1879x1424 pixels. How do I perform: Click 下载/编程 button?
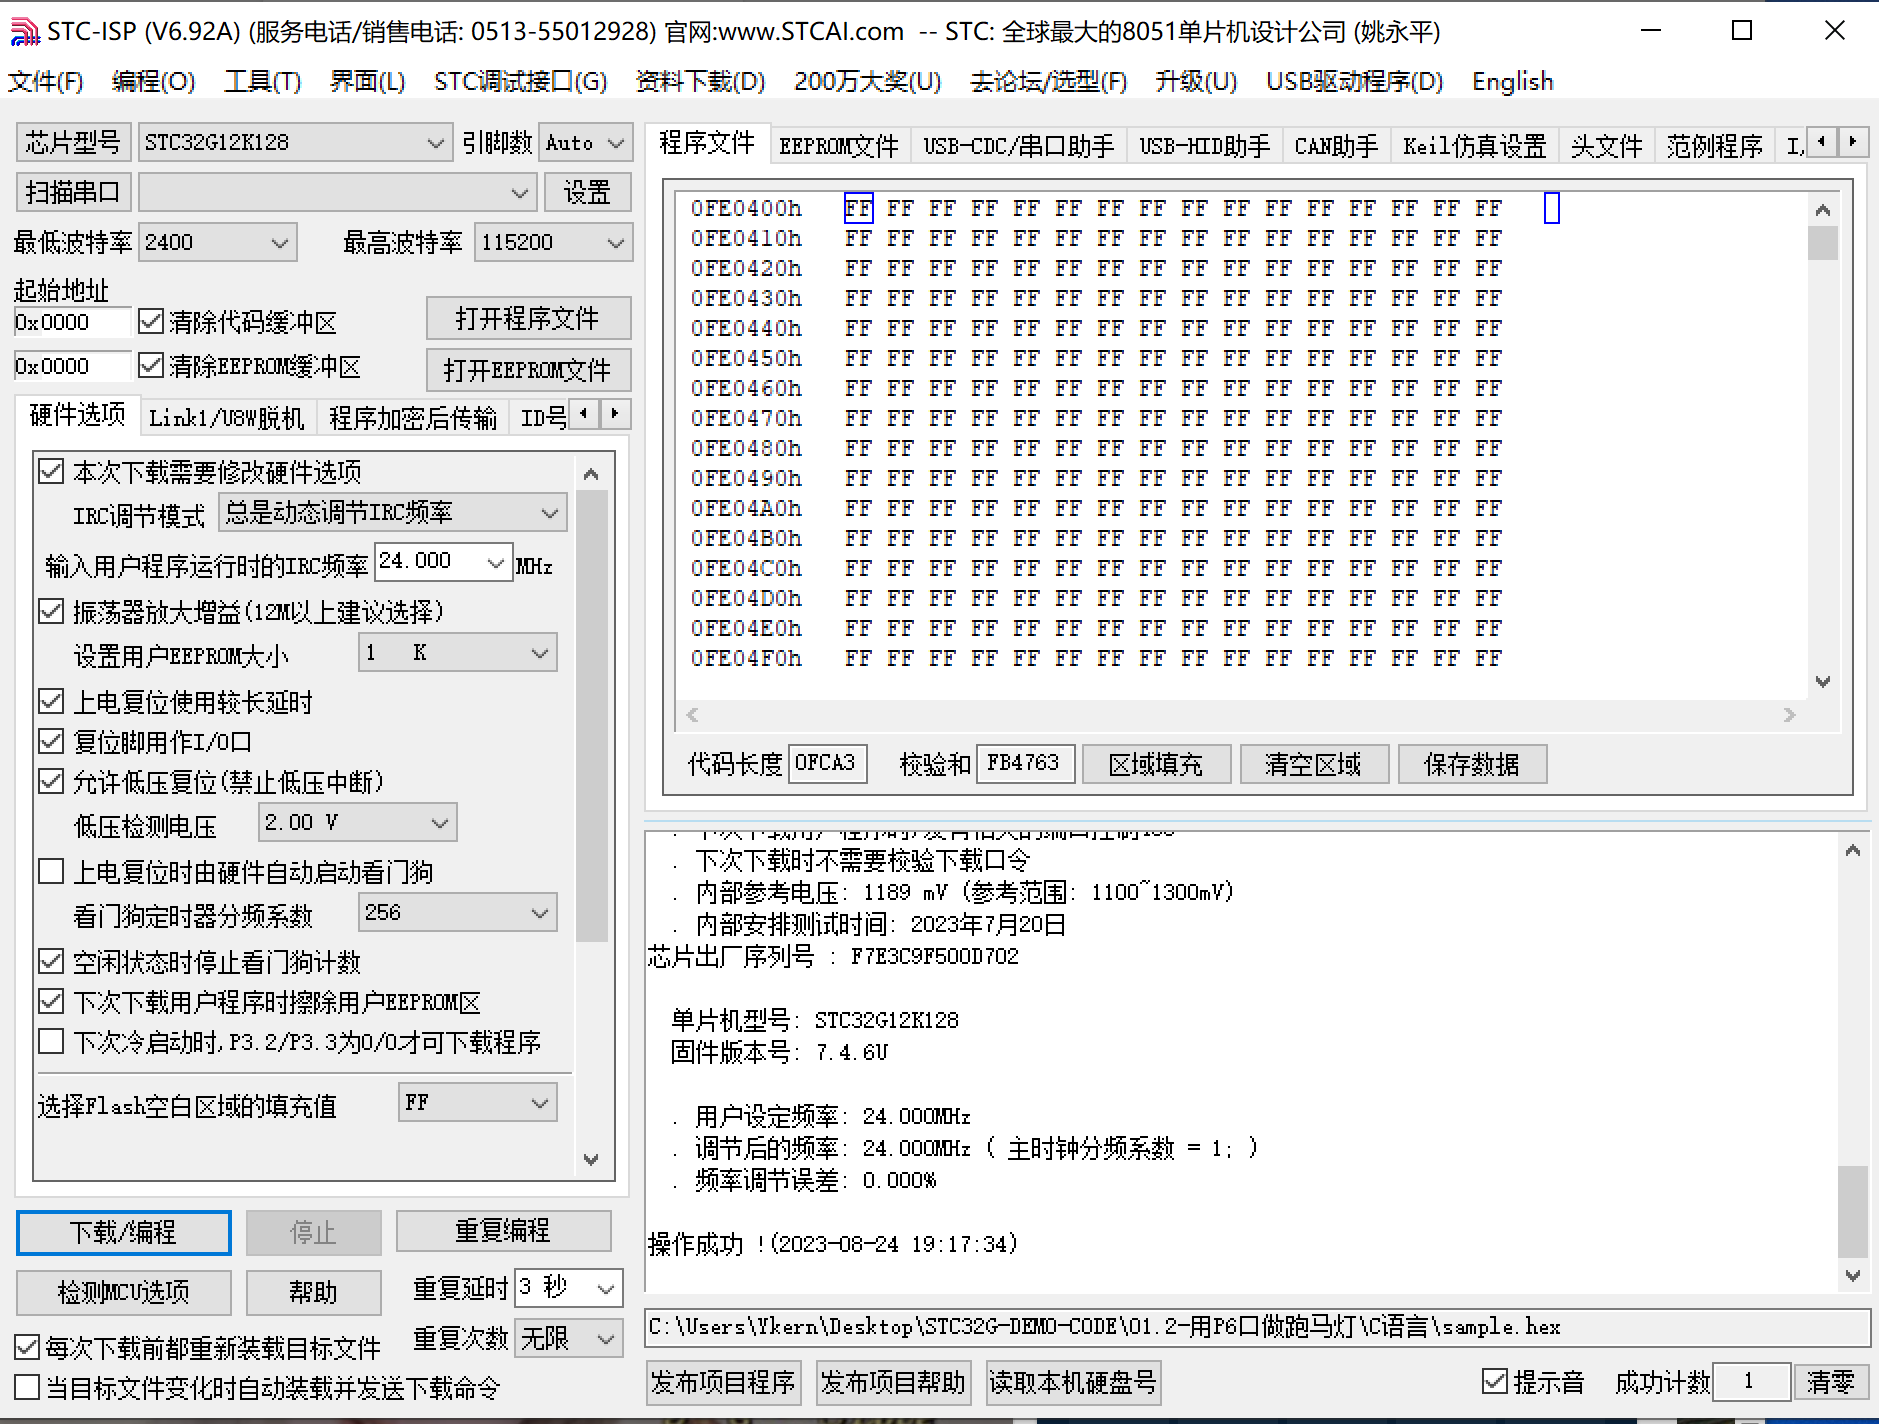(123, 1232)
